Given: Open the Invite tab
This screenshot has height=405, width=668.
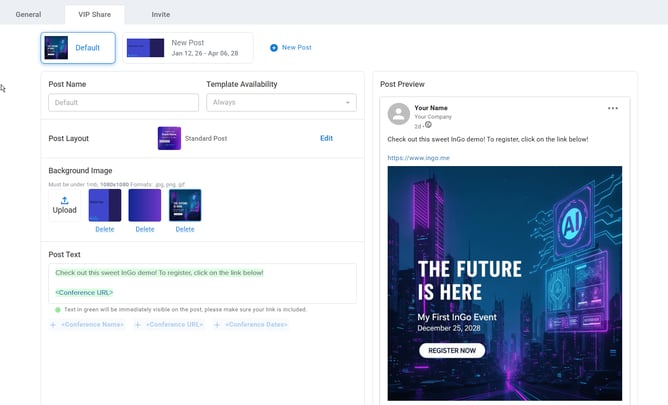Looking at the screenshot, I should [160, 14].
